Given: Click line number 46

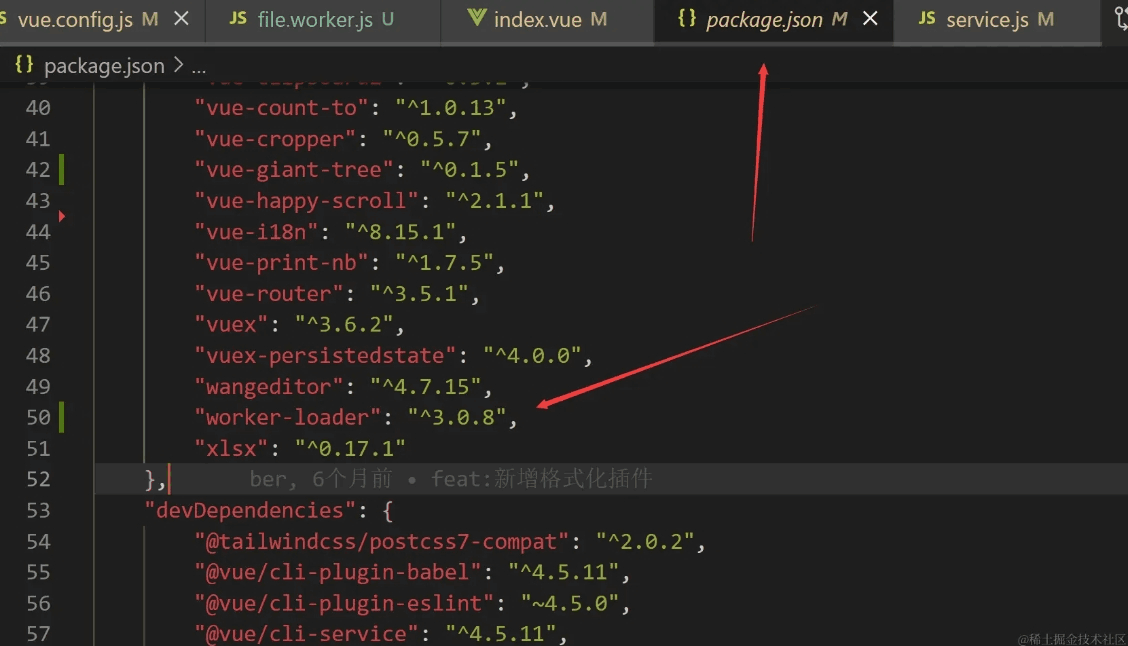Looking at the screenshot, I should point(38,294).
